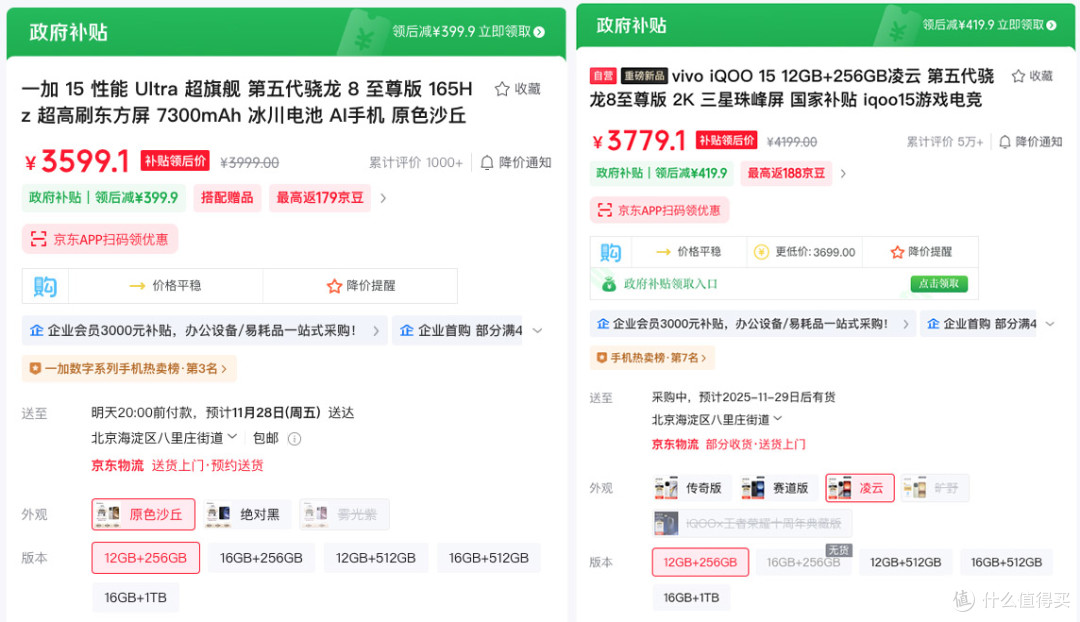Click the red 自营 badge

(x=603, y=76)
